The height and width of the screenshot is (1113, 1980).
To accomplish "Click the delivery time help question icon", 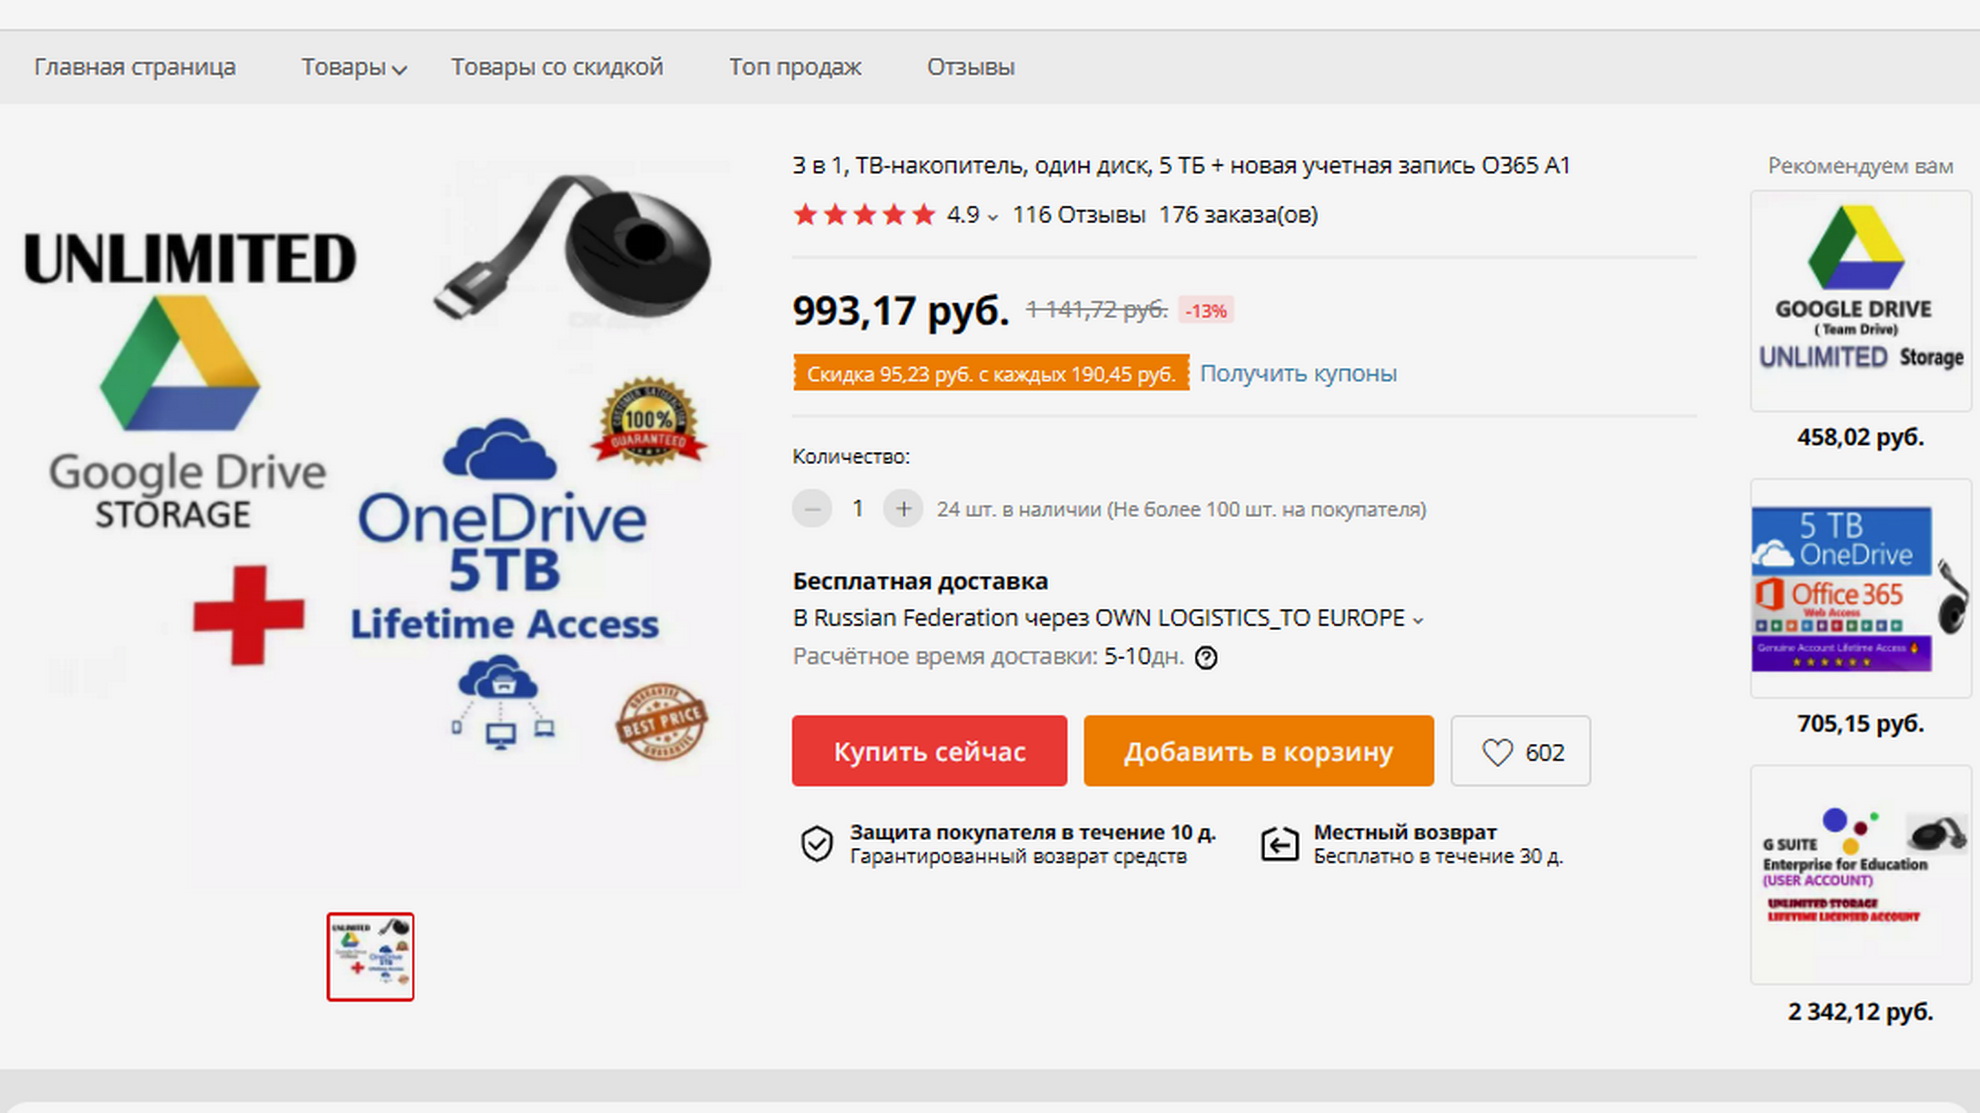I will [x=1206, y=657].
